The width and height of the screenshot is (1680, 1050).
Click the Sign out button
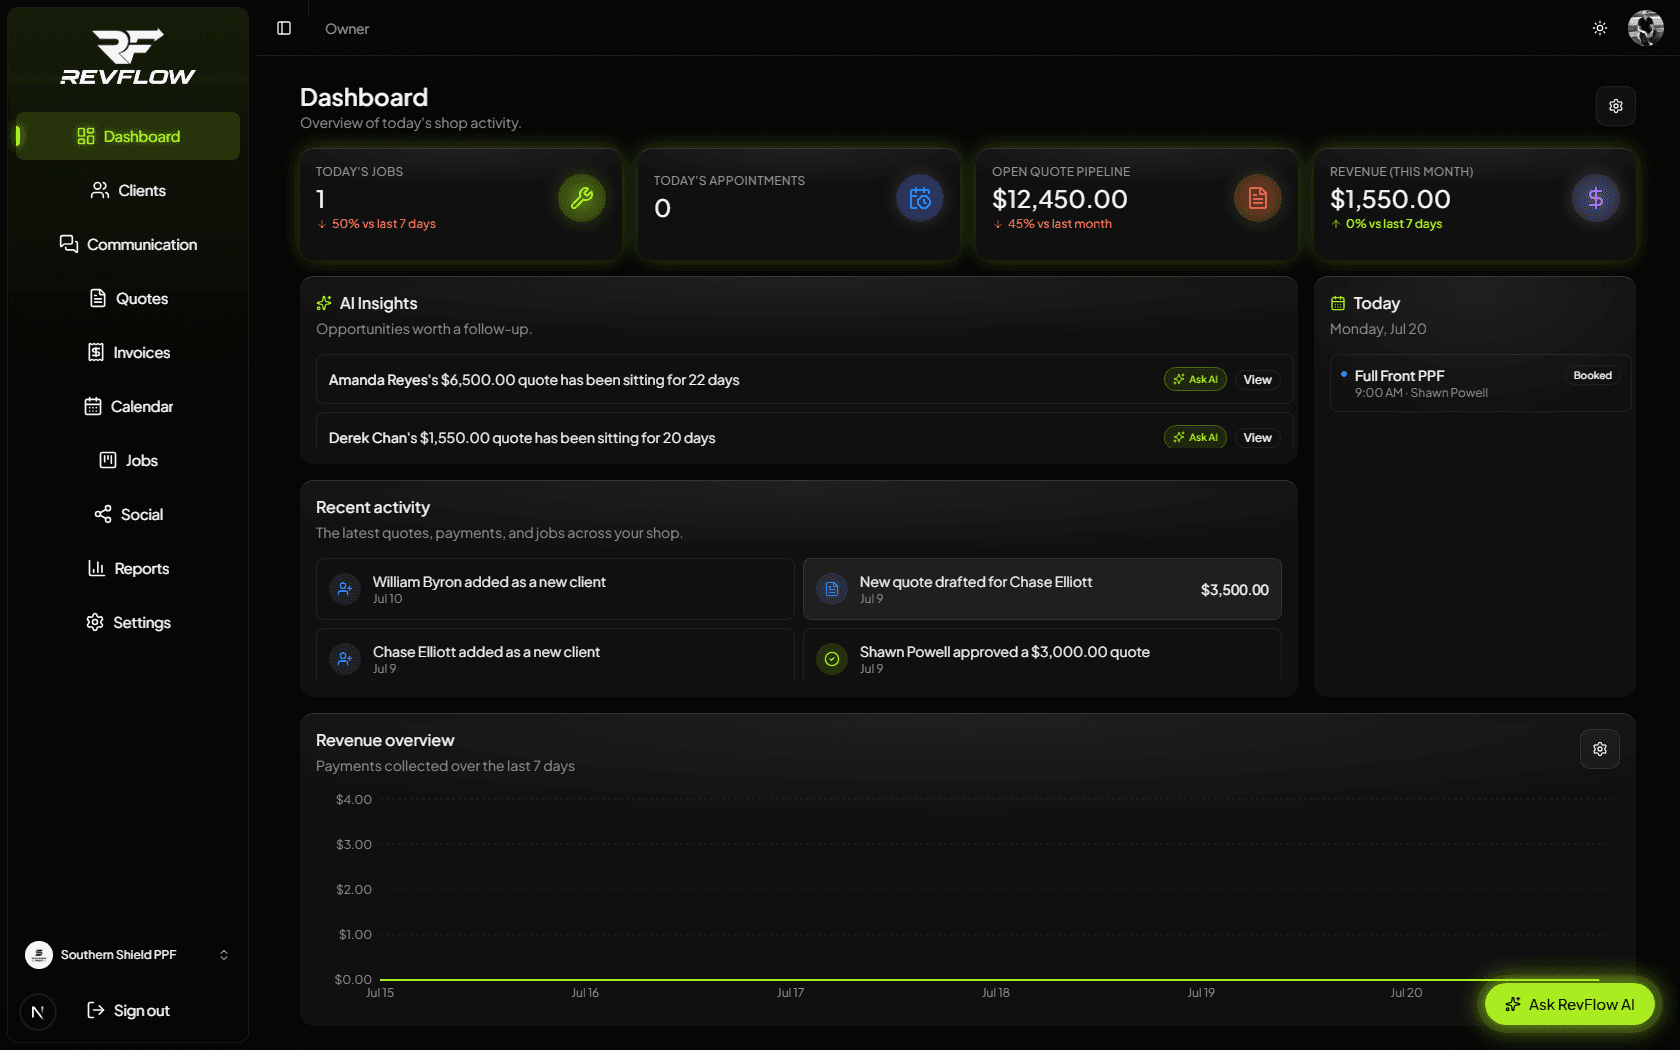click(128, 1010)
